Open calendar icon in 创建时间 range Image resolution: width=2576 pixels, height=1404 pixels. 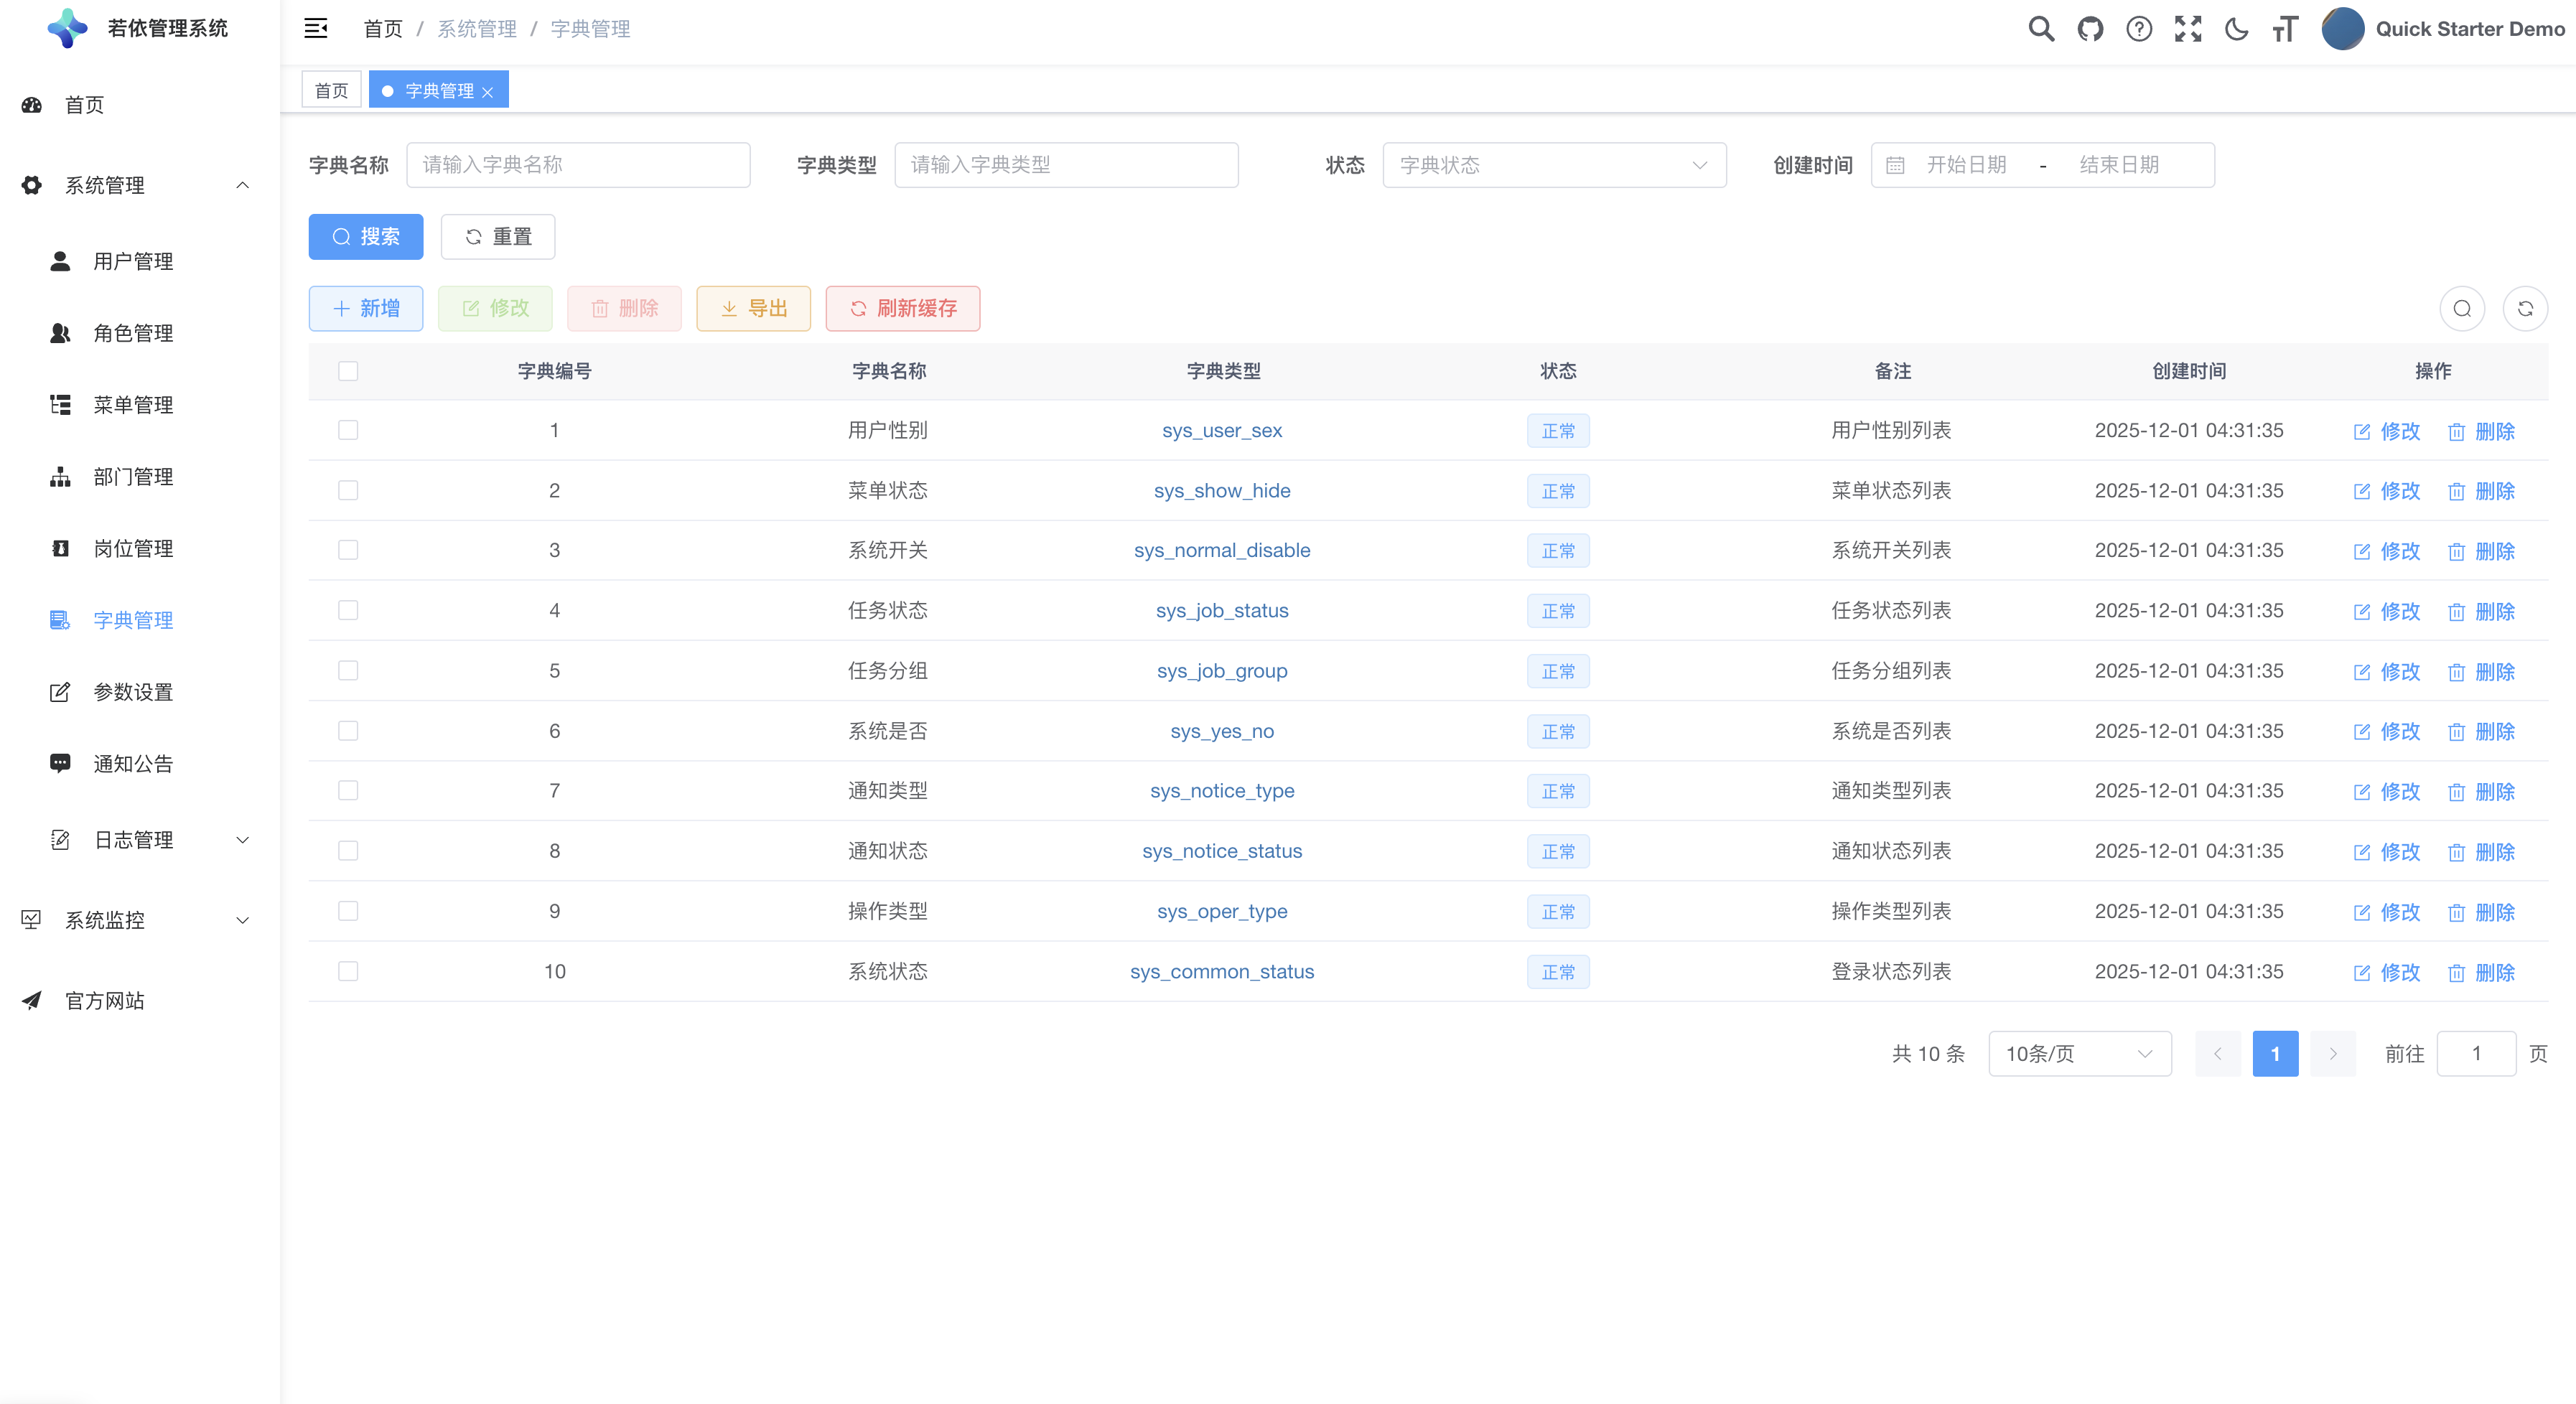(1895, 165)
